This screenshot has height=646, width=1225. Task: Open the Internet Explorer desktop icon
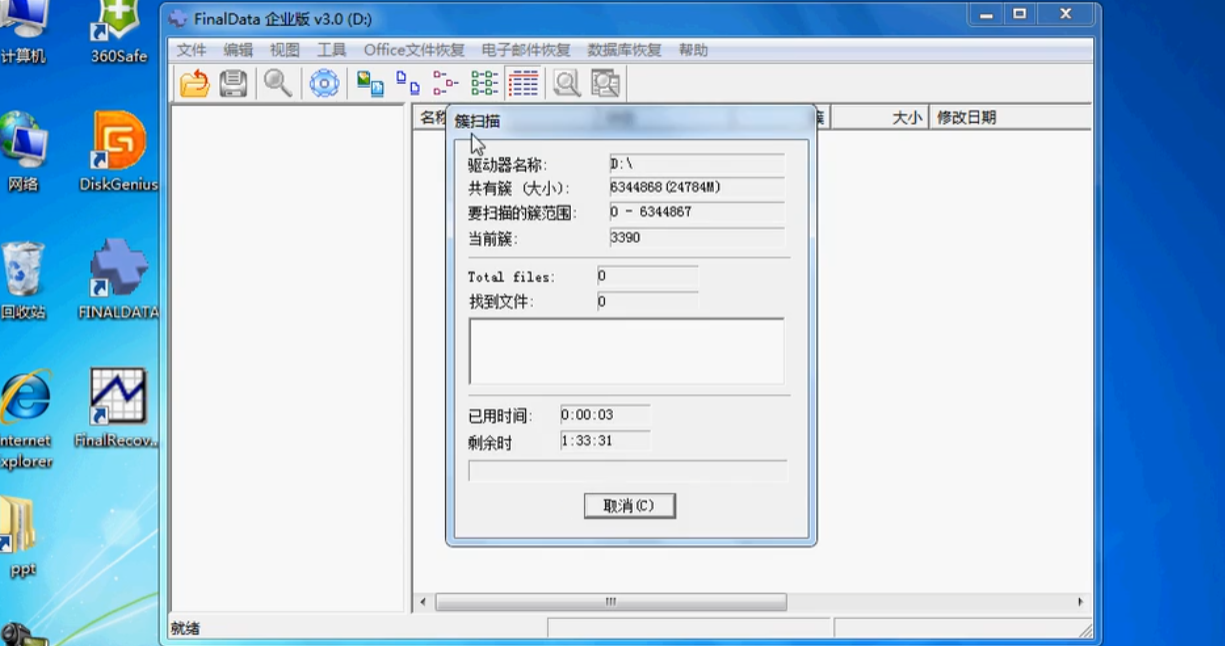26,420
